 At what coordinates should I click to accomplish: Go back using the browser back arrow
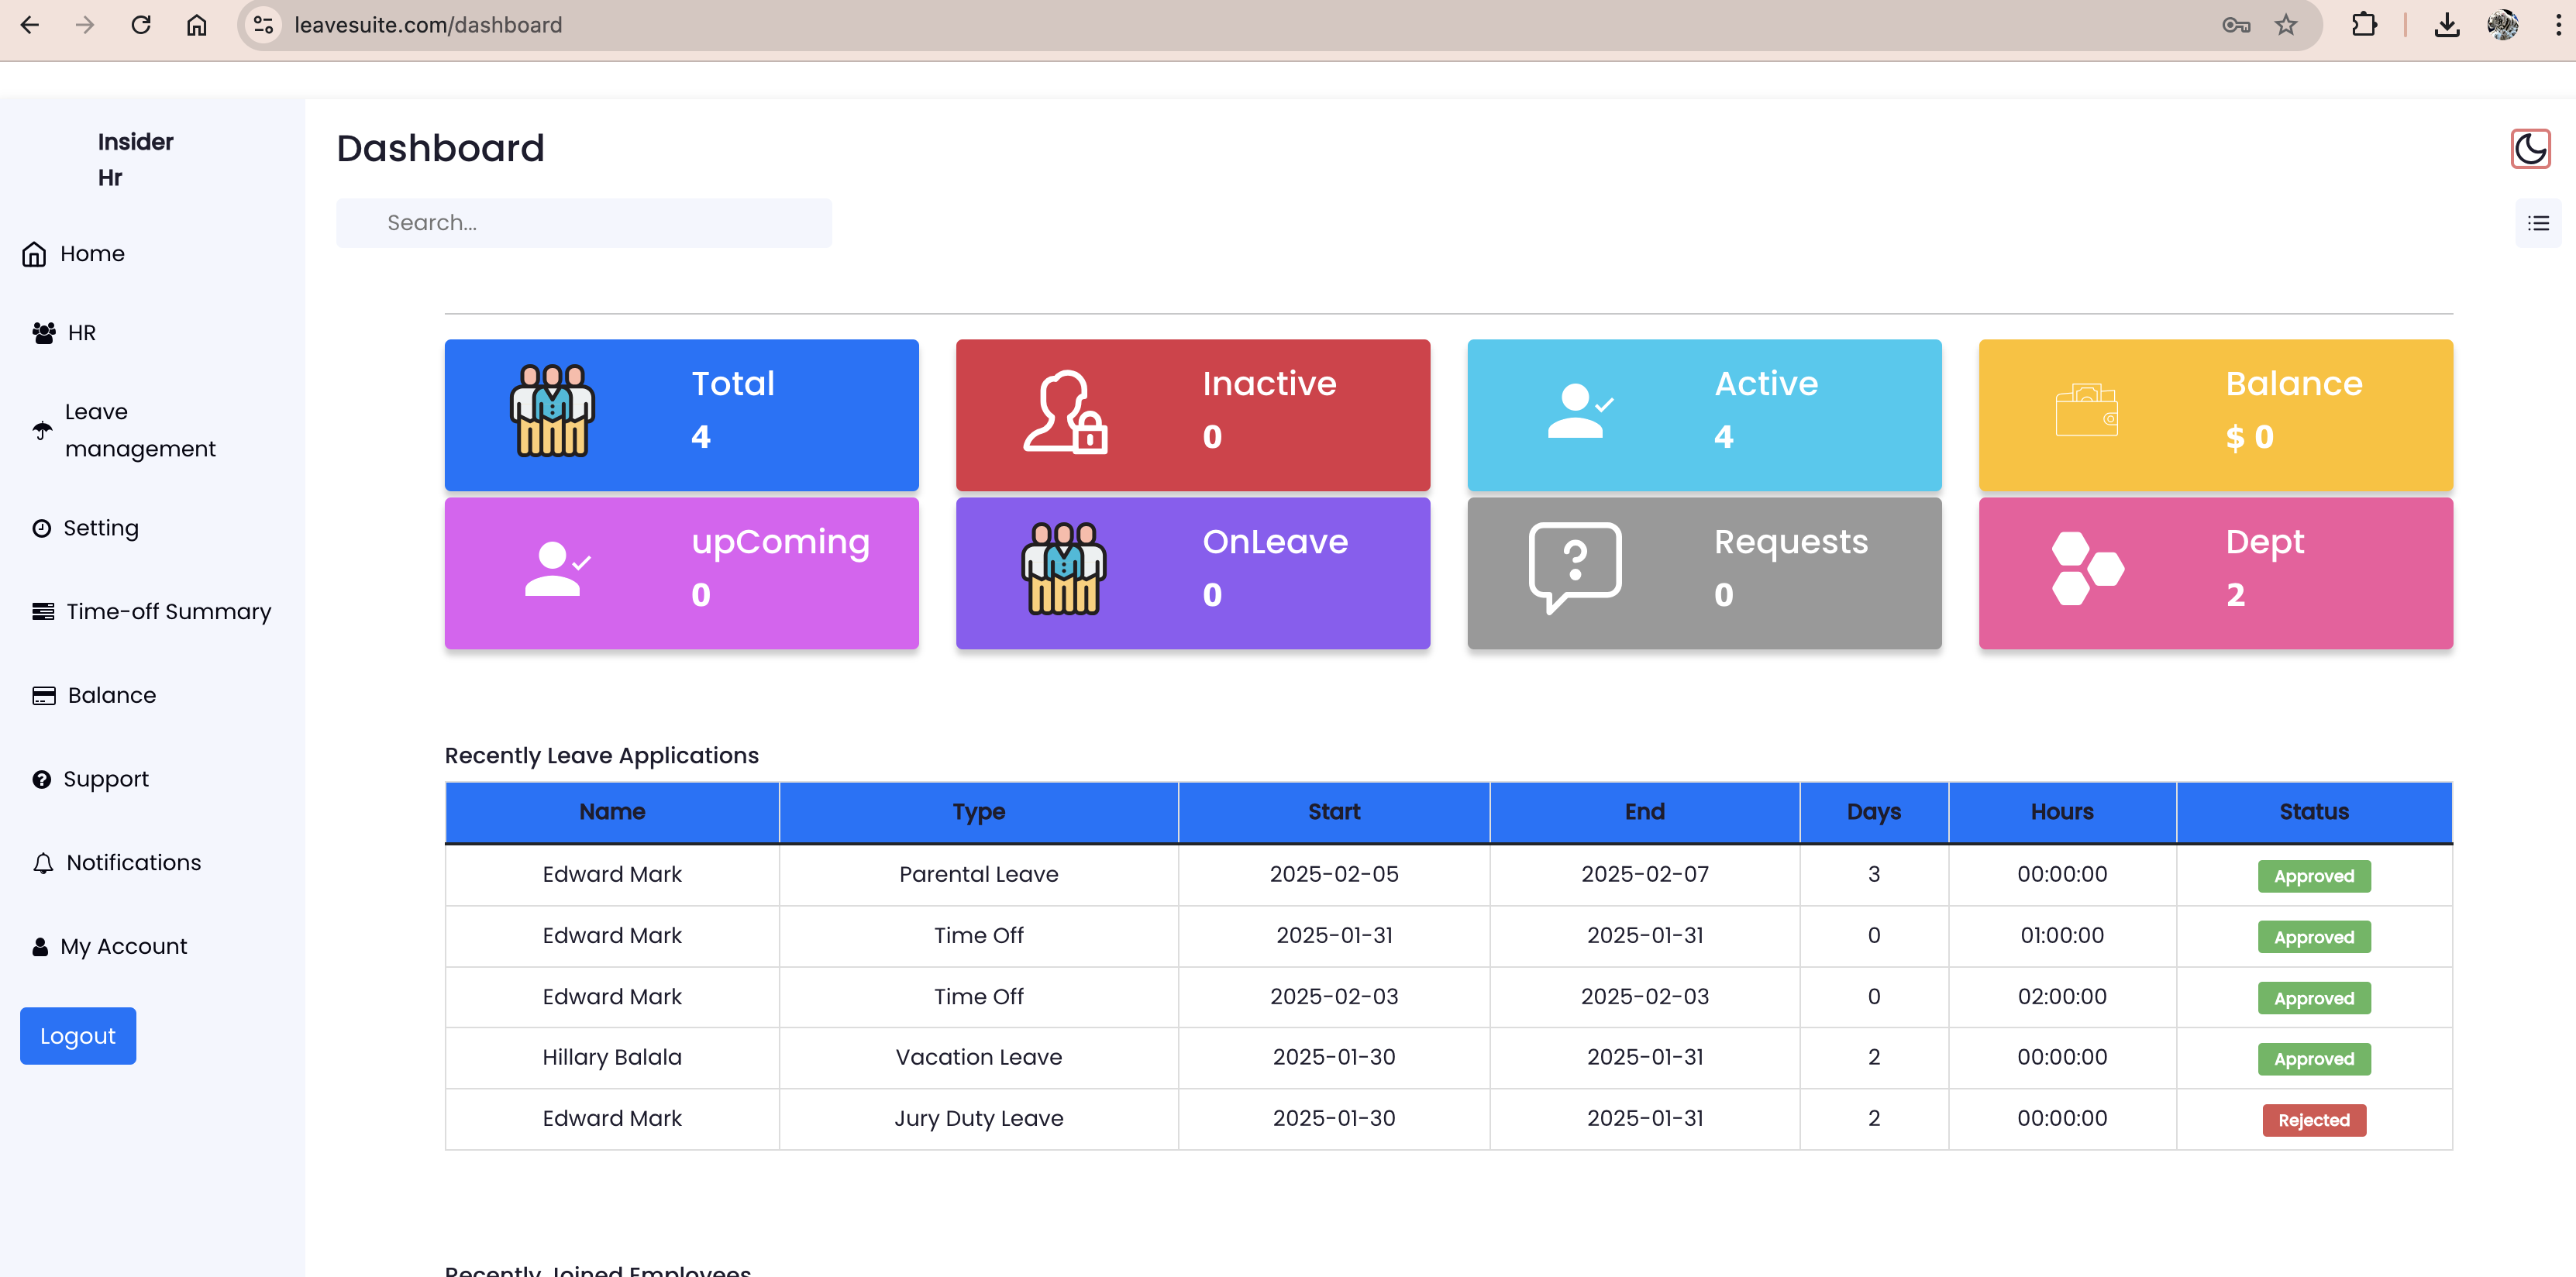pyautogui.click(x=30, y=25)
